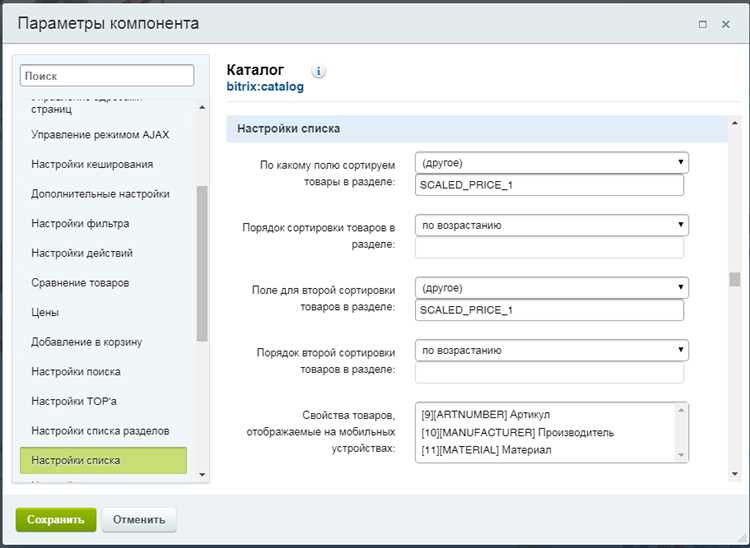The width and height of the screenshot is (750, 548).
Task: Click the Отменить button
Action: pyautogui.click(x=139, y=520)
